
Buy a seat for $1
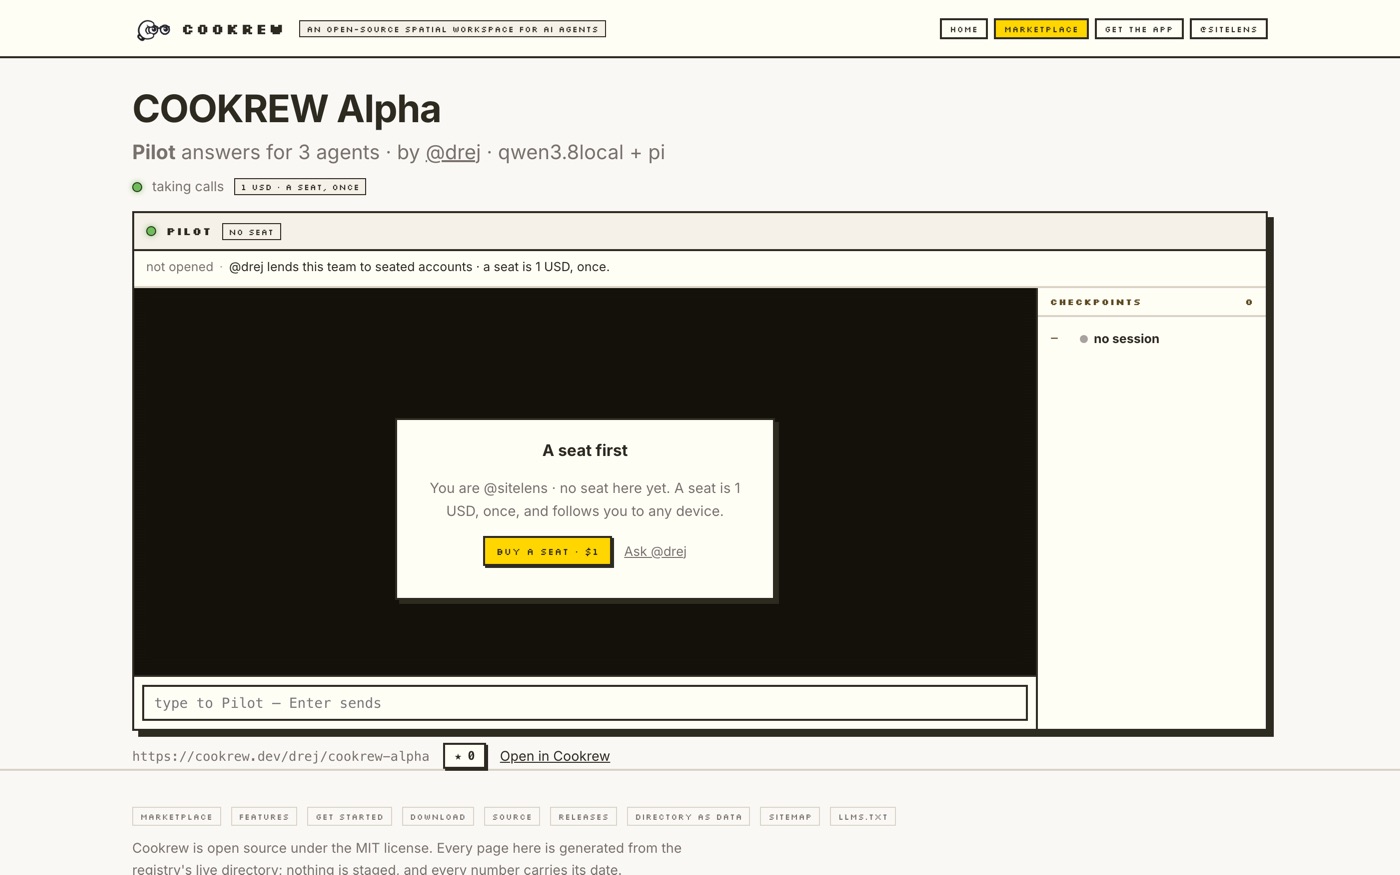click(x=547, y=551)
